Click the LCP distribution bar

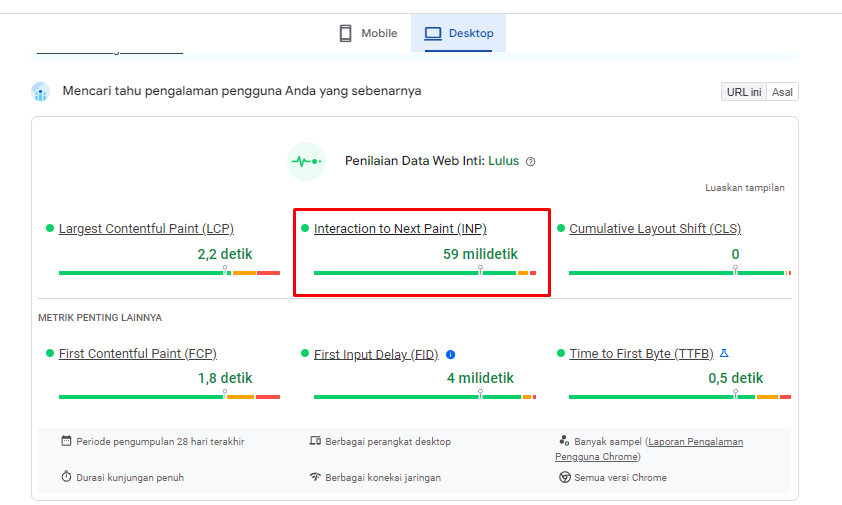(170, 273)
